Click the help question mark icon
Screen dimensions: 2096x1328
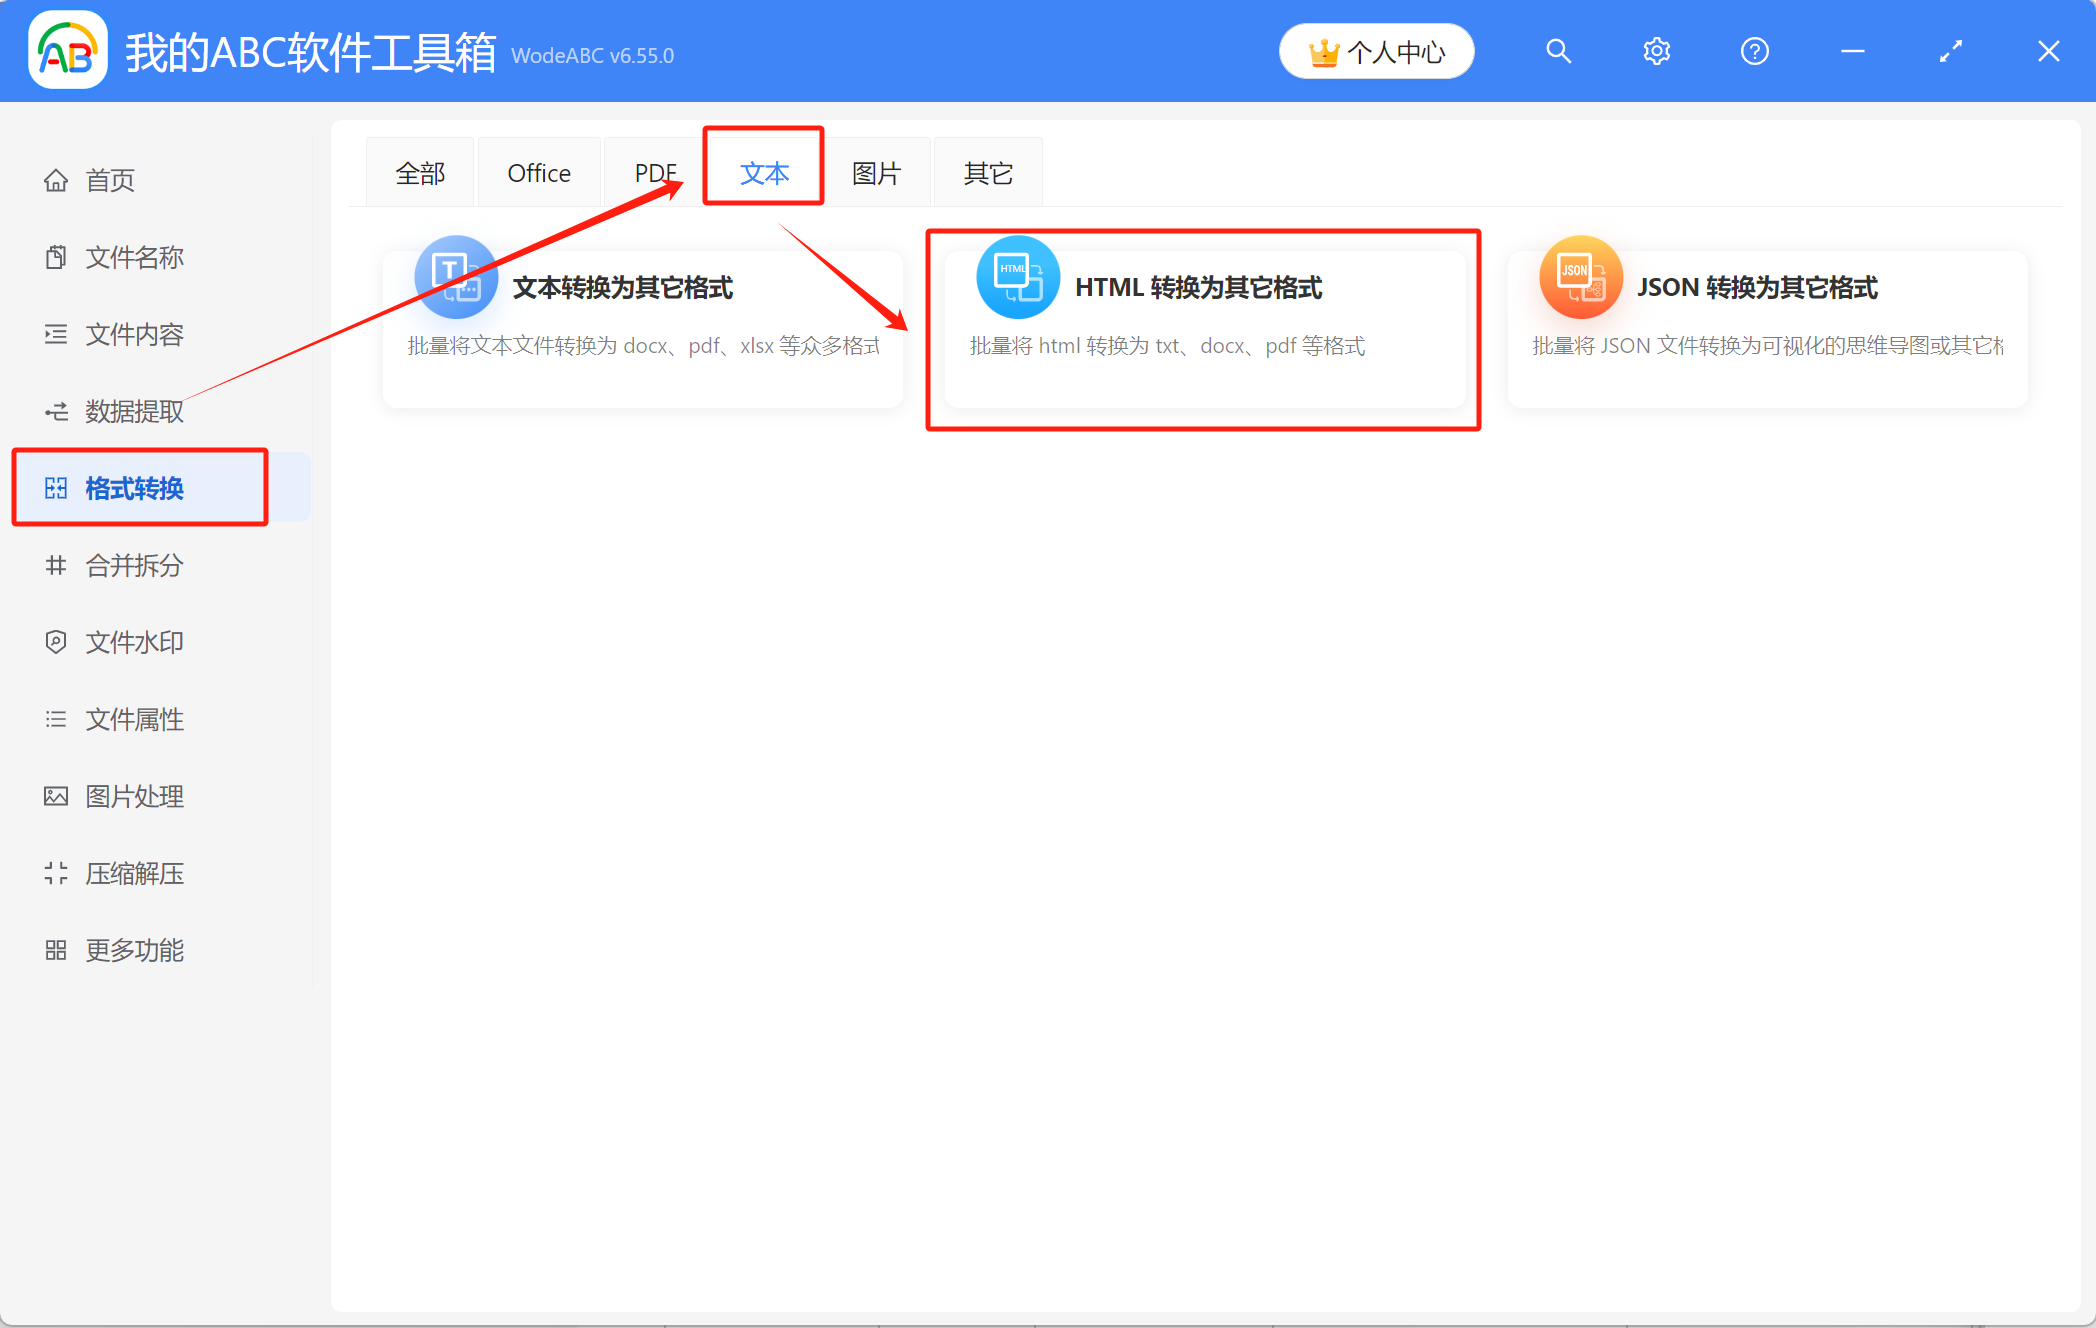pyautogui.click(x=1754, y=51)
